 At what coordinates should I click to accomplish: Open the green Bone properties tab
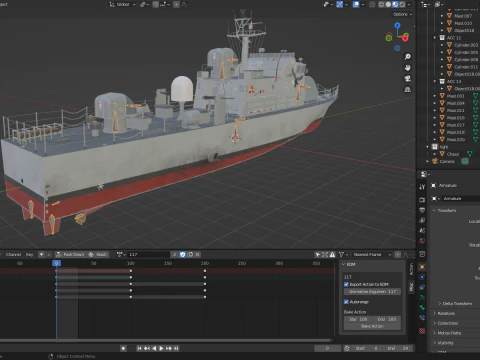(422, 308)
